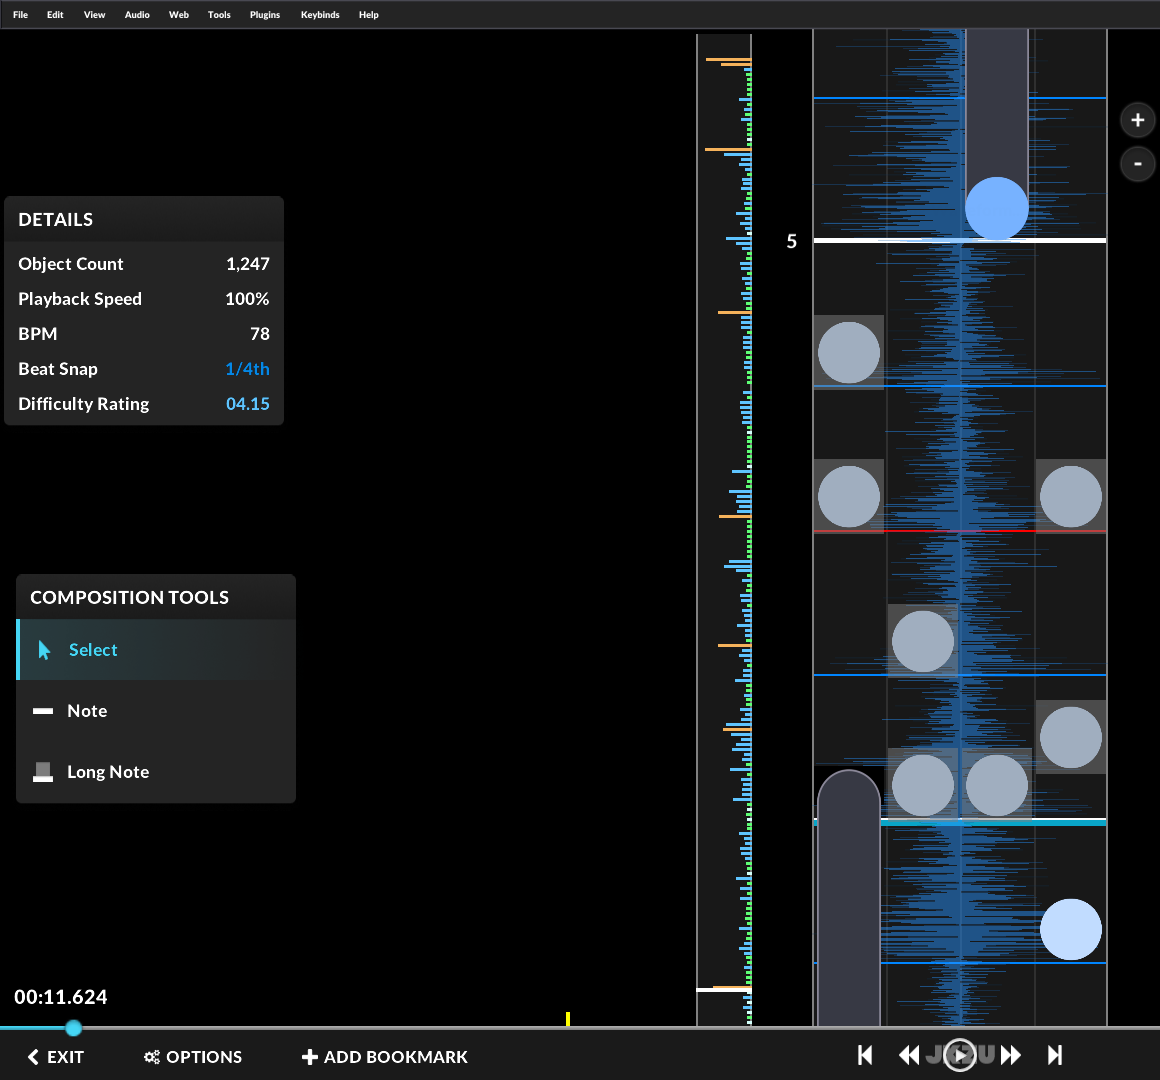The width and height of the screenshot is (1160, 1080).
Task: Click the song progress slider handle
Action: click(73, 1027)
